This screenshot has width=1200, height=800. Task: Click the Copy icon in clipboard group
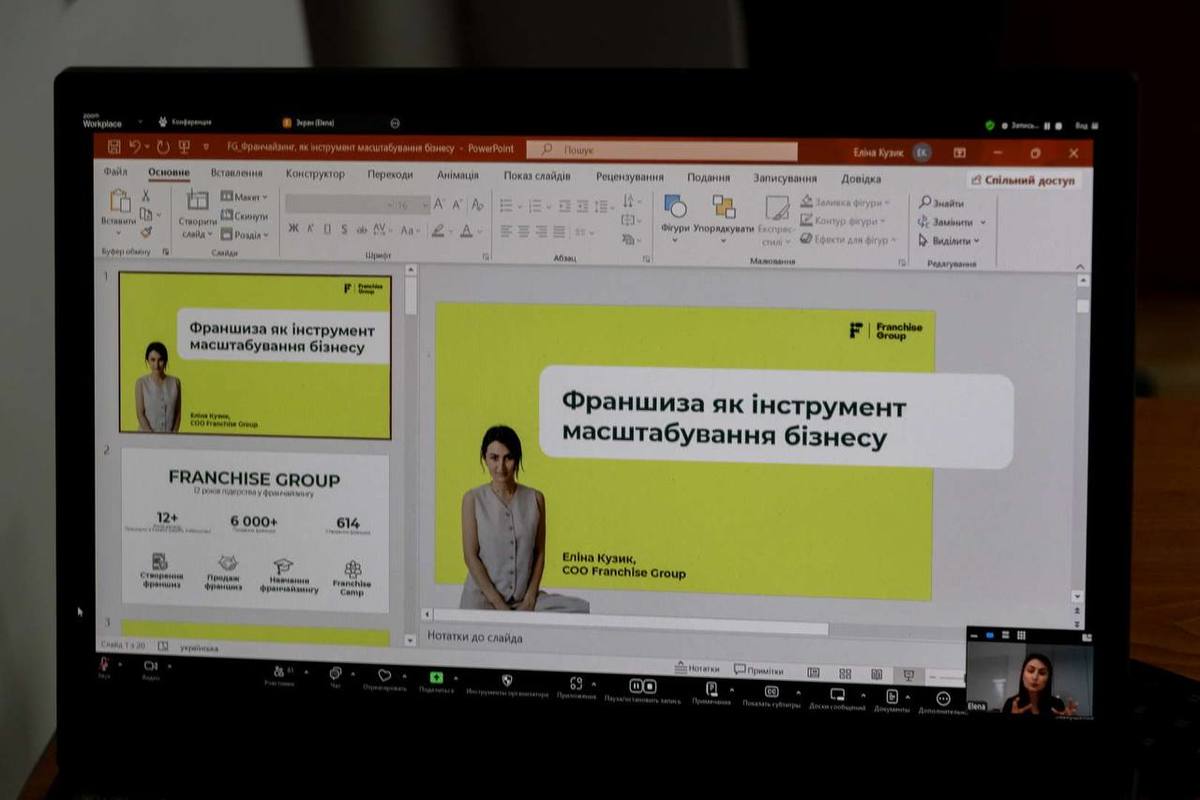click(x=146, y=214)
